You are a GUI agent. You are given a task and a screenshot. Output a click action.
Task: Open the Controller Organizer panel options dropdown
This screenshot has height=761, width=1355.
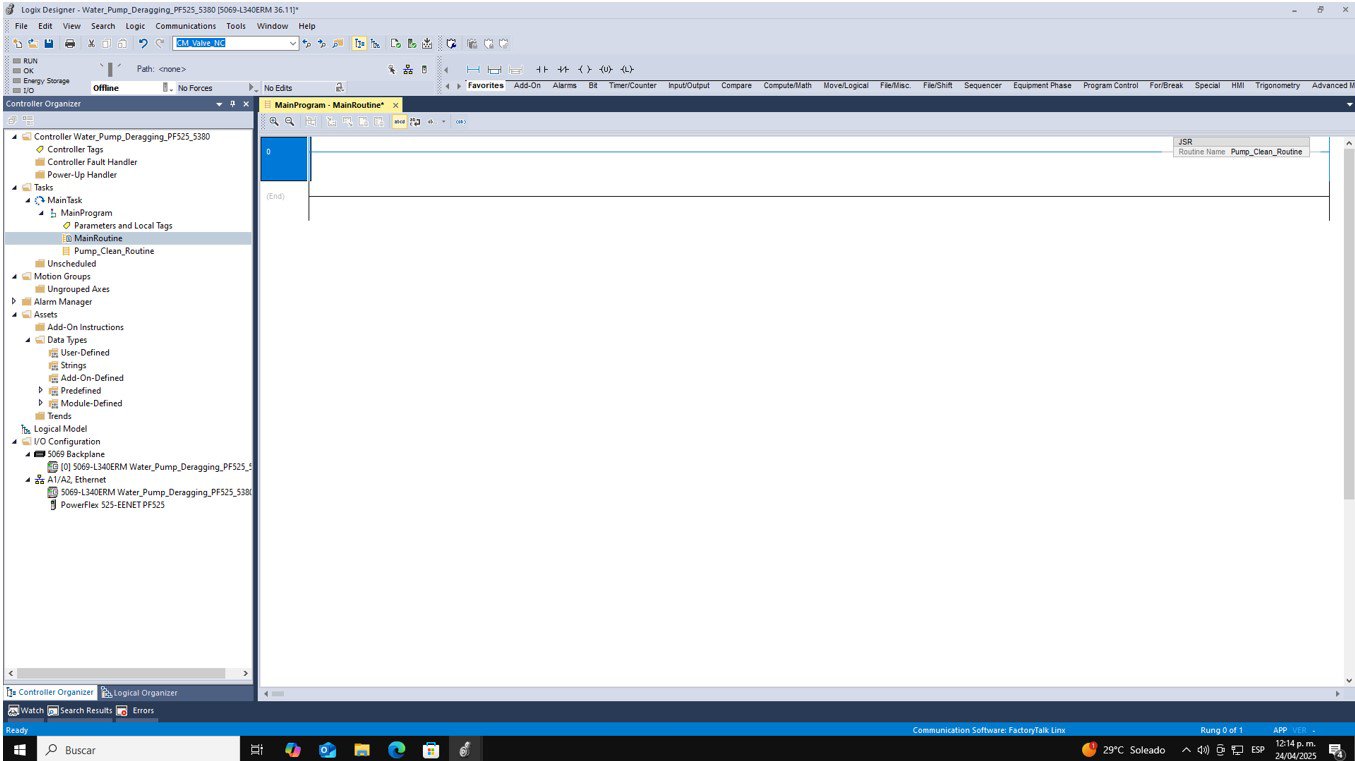(220, 104)
